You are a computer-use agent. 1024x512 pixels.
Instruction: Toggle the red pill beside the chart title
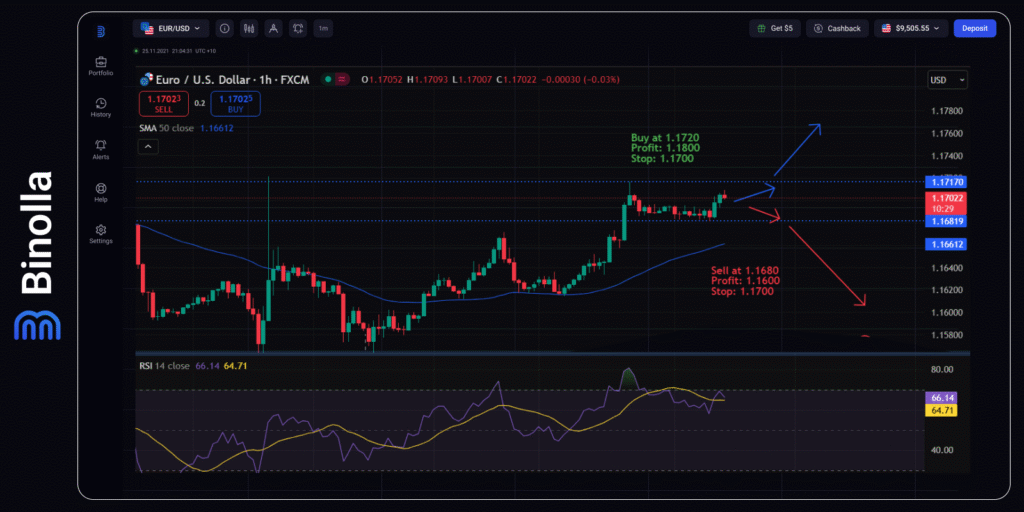click(x=343, y=78)
